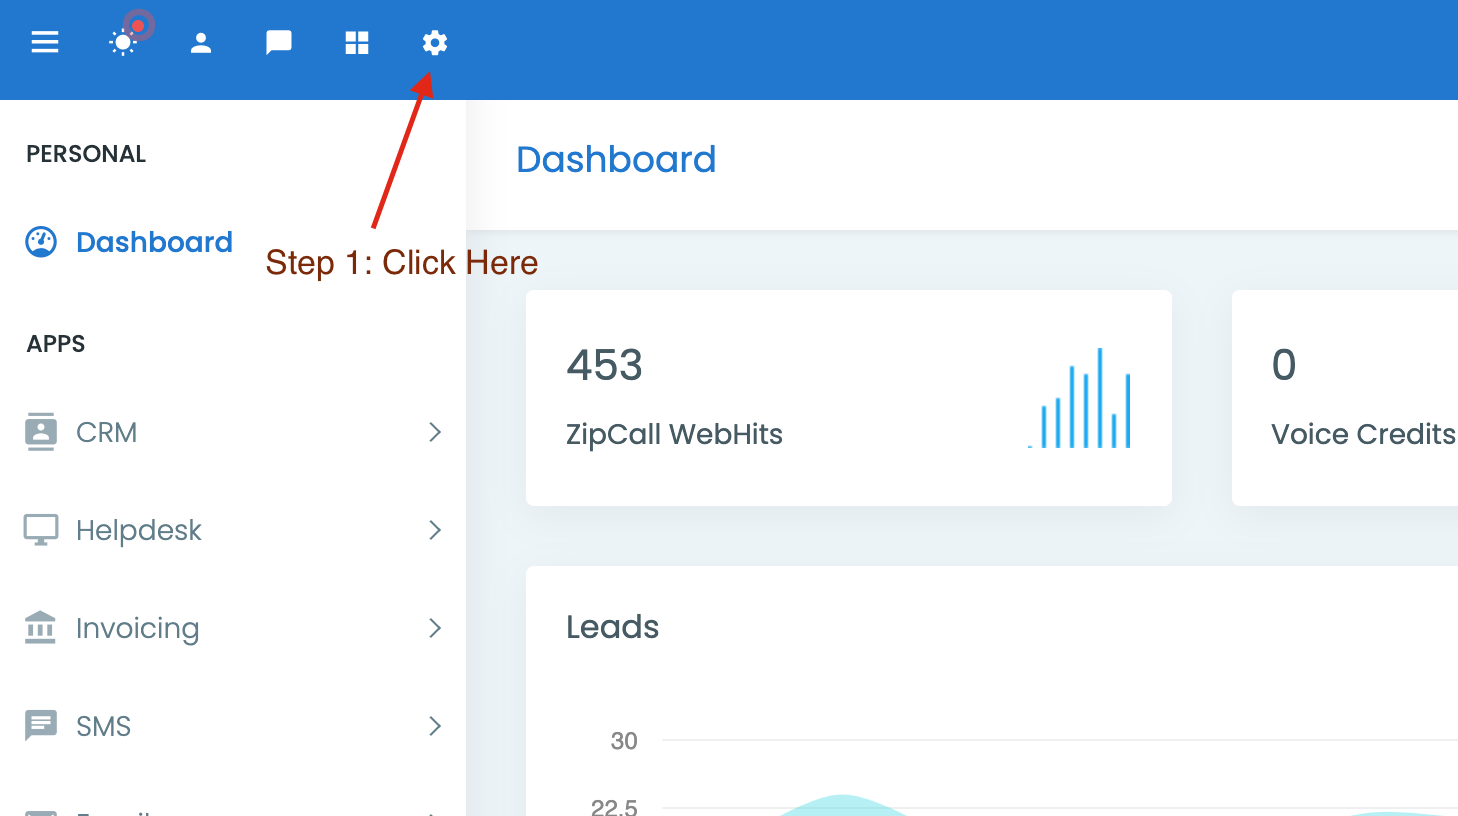Click the Helpdesk monitor icon

(x=41, y=530)
